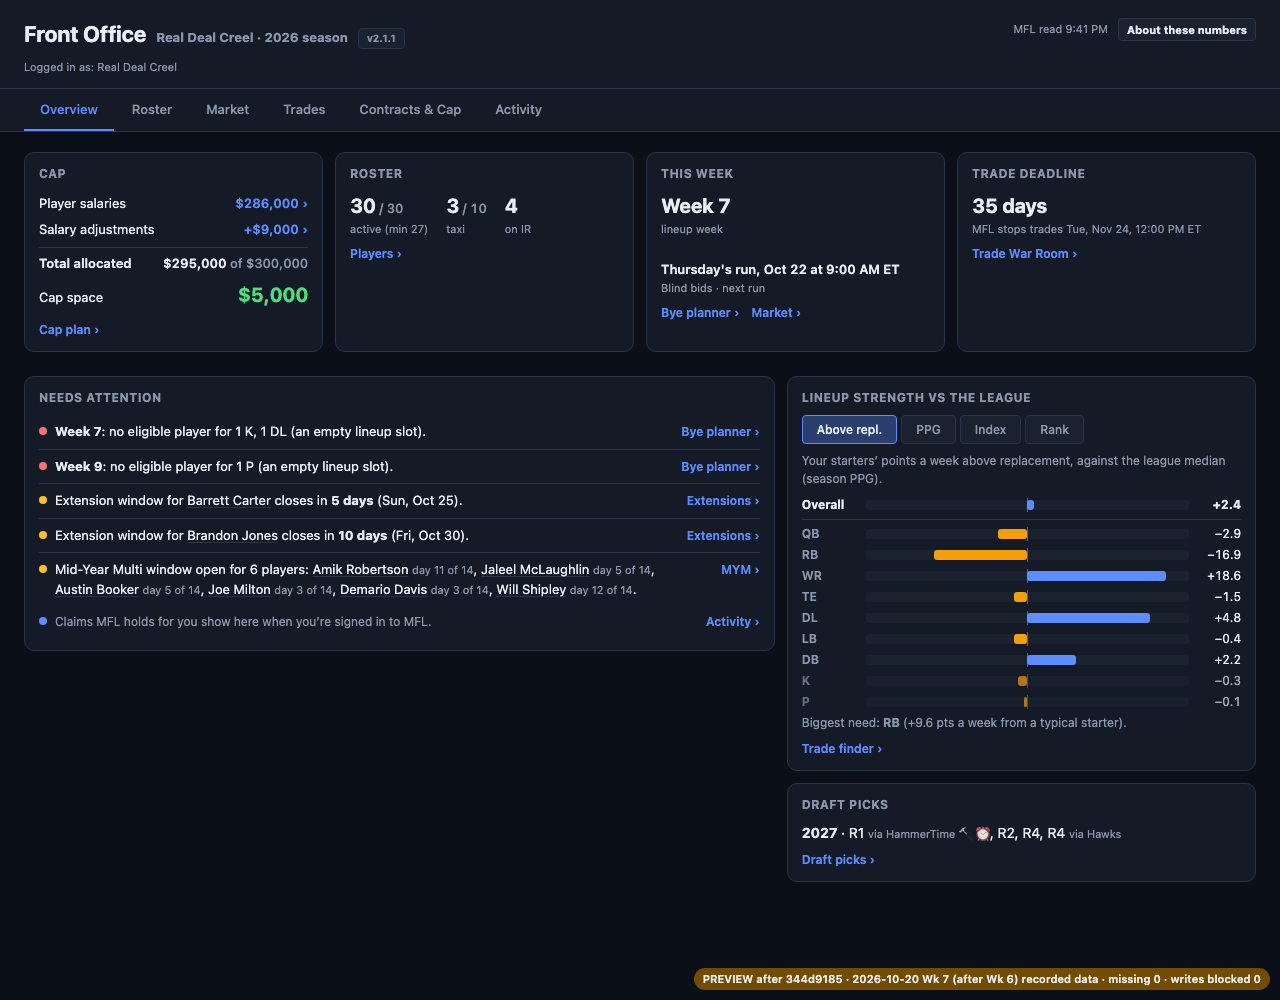Open the Contracts & Cap tab
This screenshot has width=1280, height=1000.
[410, 110]
